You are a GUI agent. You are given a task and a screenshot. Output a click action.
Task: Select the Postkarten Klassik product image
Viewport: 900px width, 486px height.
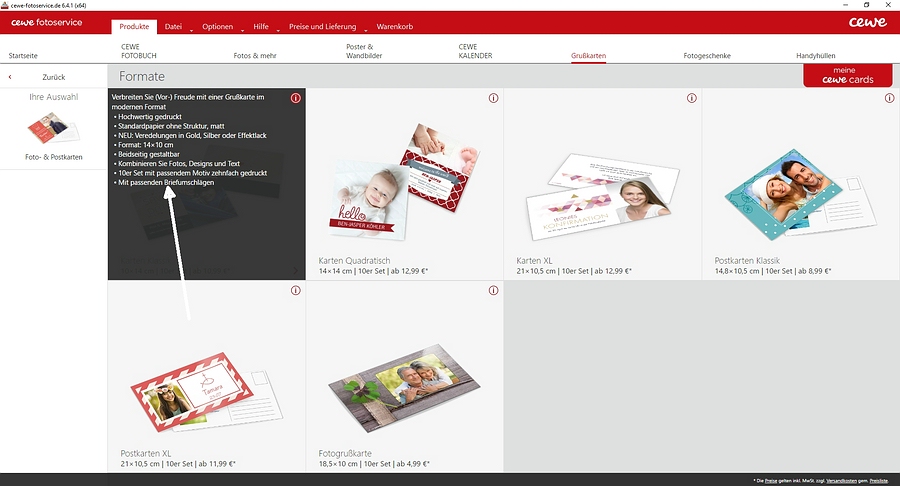click(x=801, y=194)
